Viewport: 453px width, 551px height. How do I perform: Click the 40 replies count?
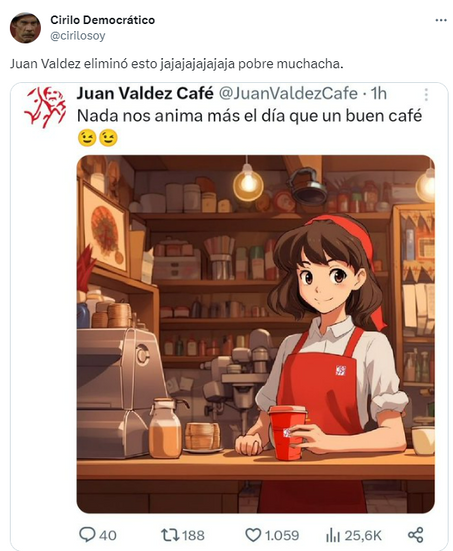(108, 535)
